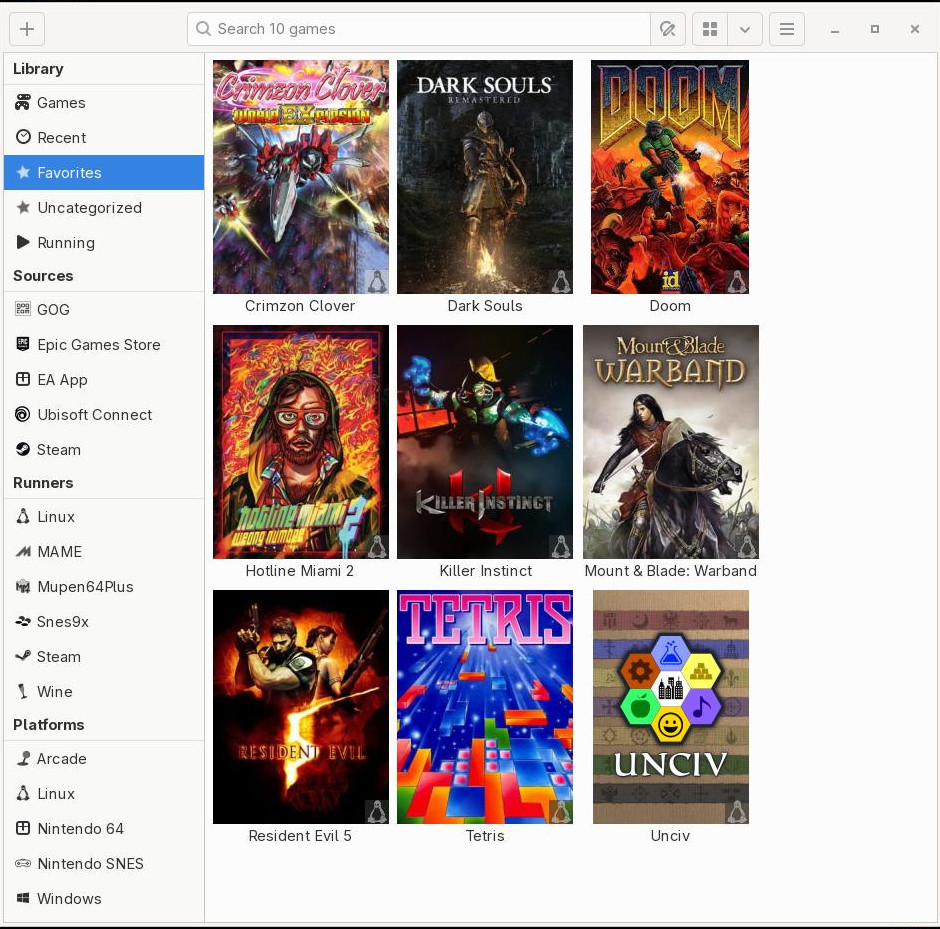Screen dimensions: 940x929
Task: Select Epic Games Store source
Action: 104,345
